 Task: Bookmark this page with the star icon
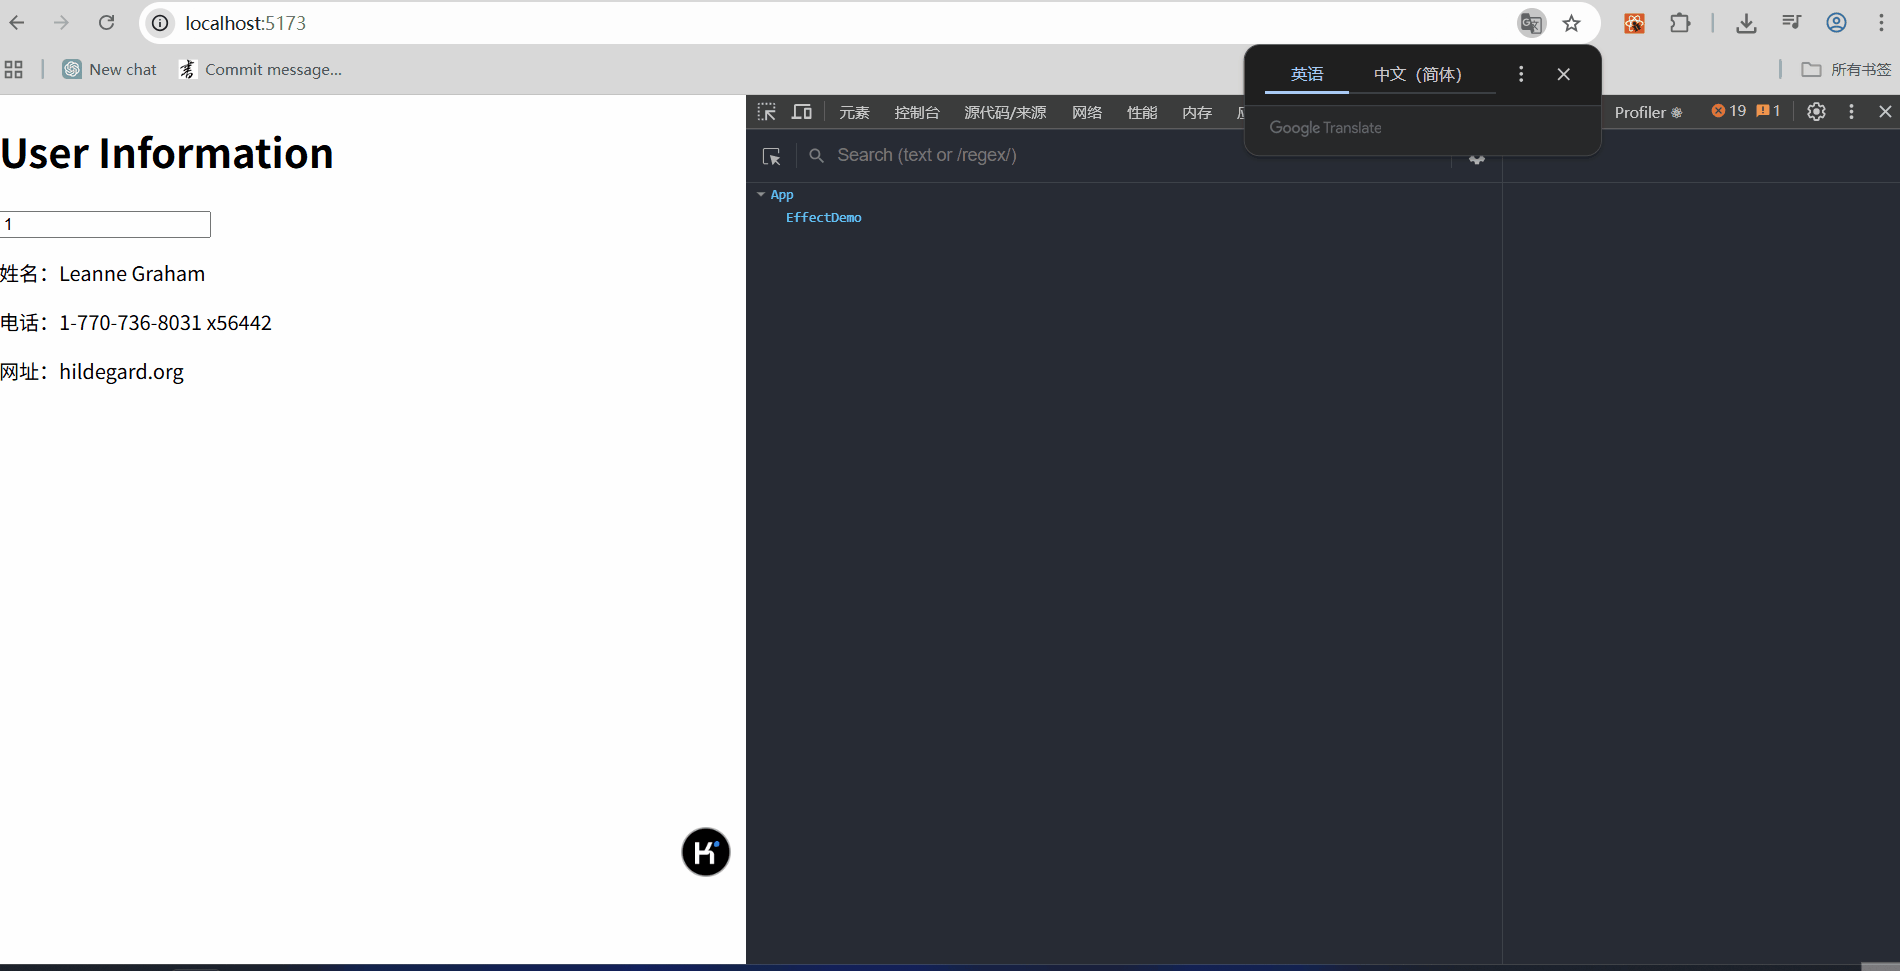coord(1572,23)
